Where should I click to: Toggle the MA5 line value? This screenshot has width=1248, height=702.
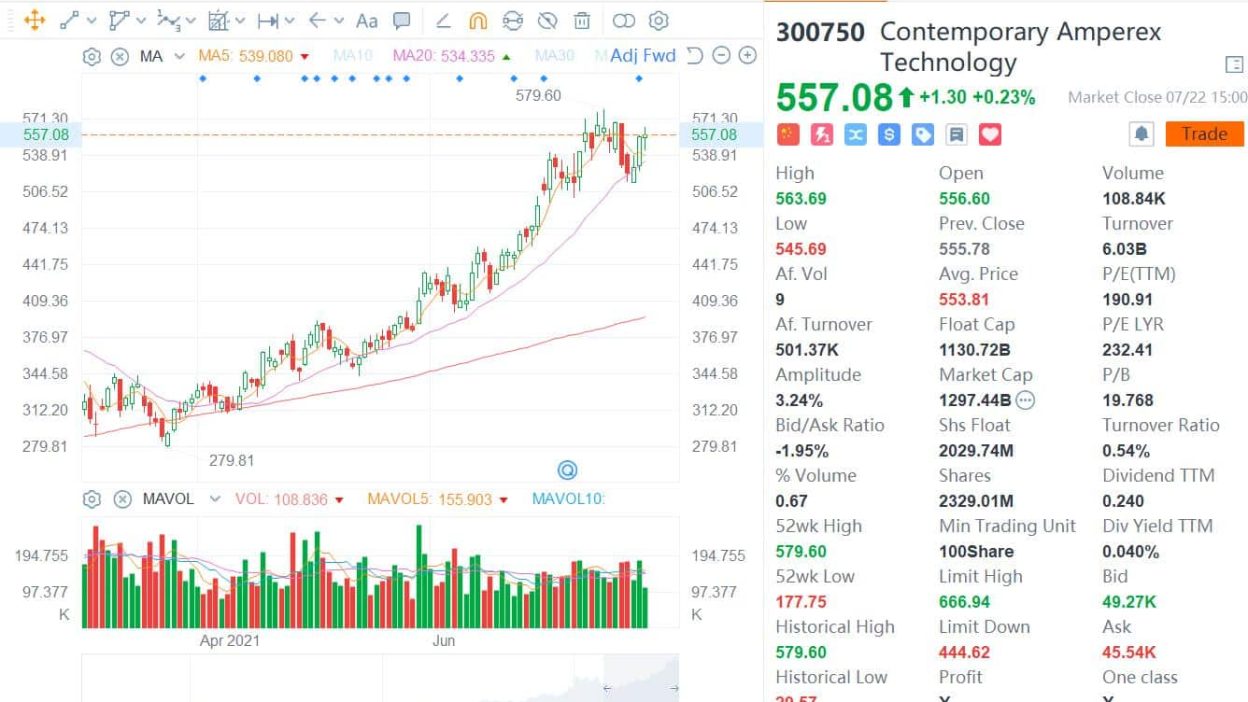(254, 56)
